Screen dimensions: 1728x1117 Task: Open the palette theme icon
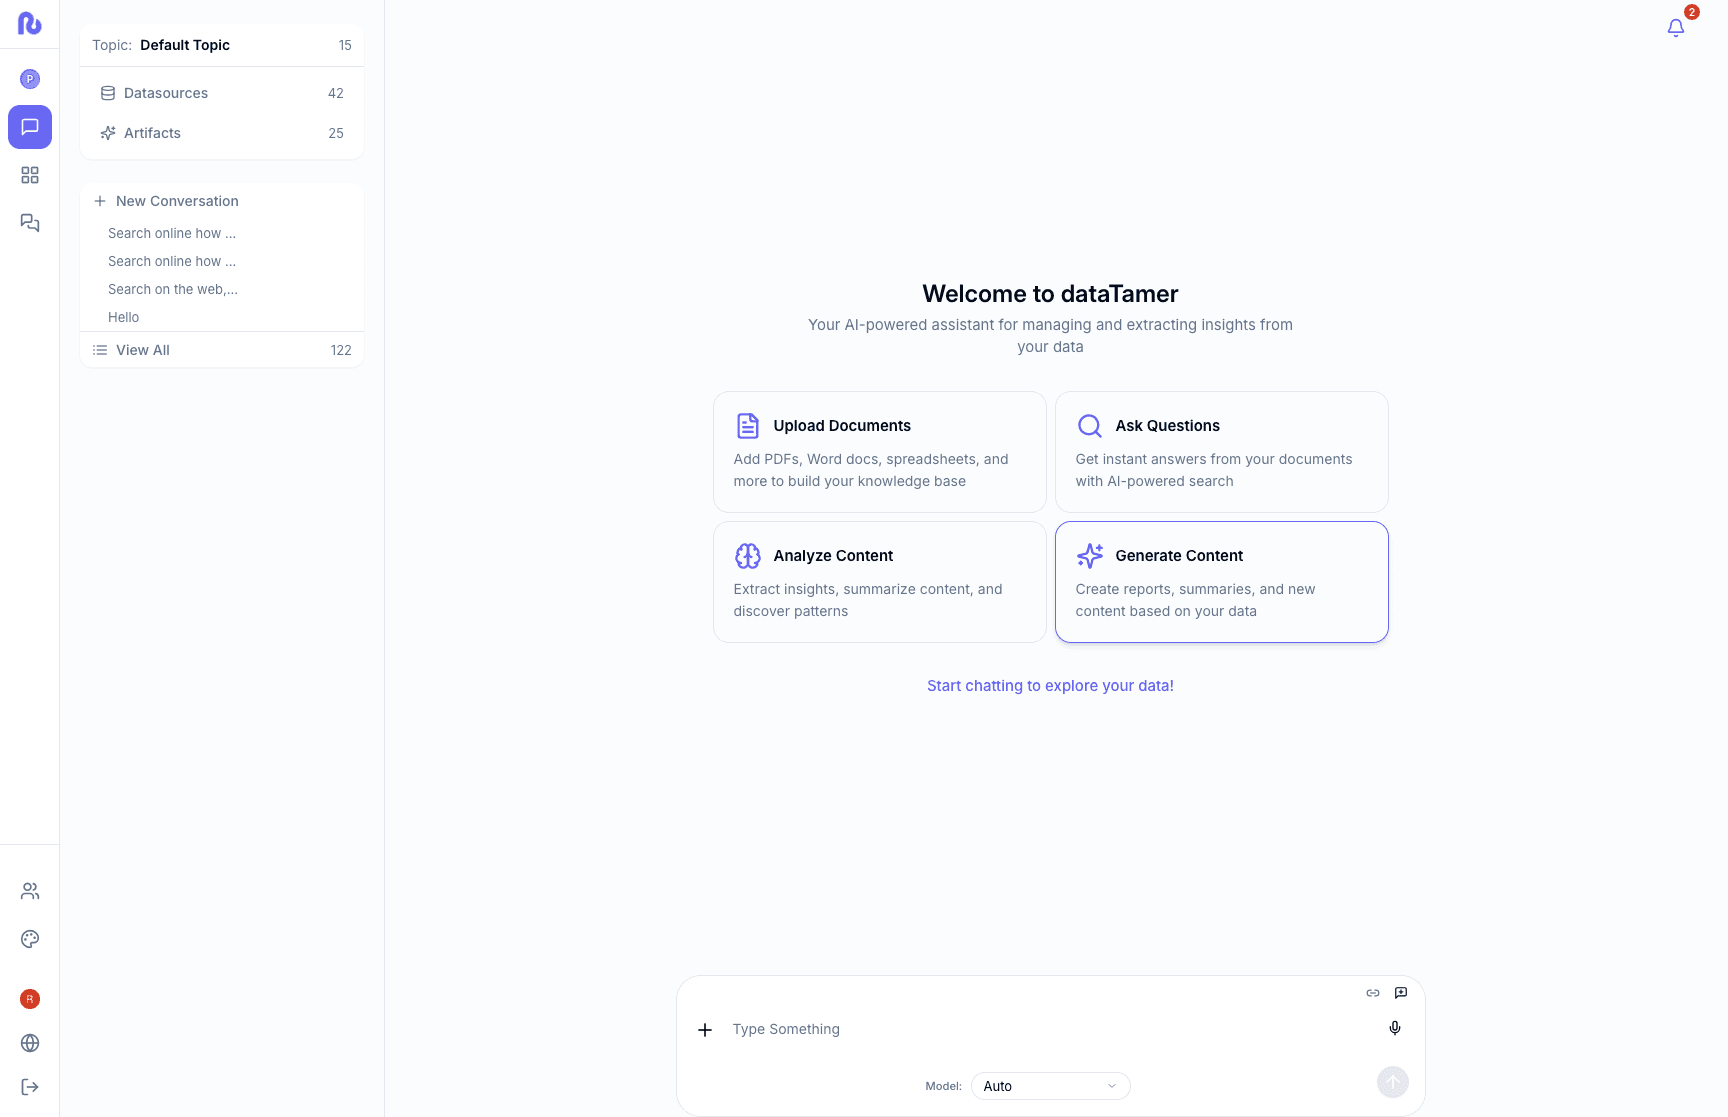[30, 939]
